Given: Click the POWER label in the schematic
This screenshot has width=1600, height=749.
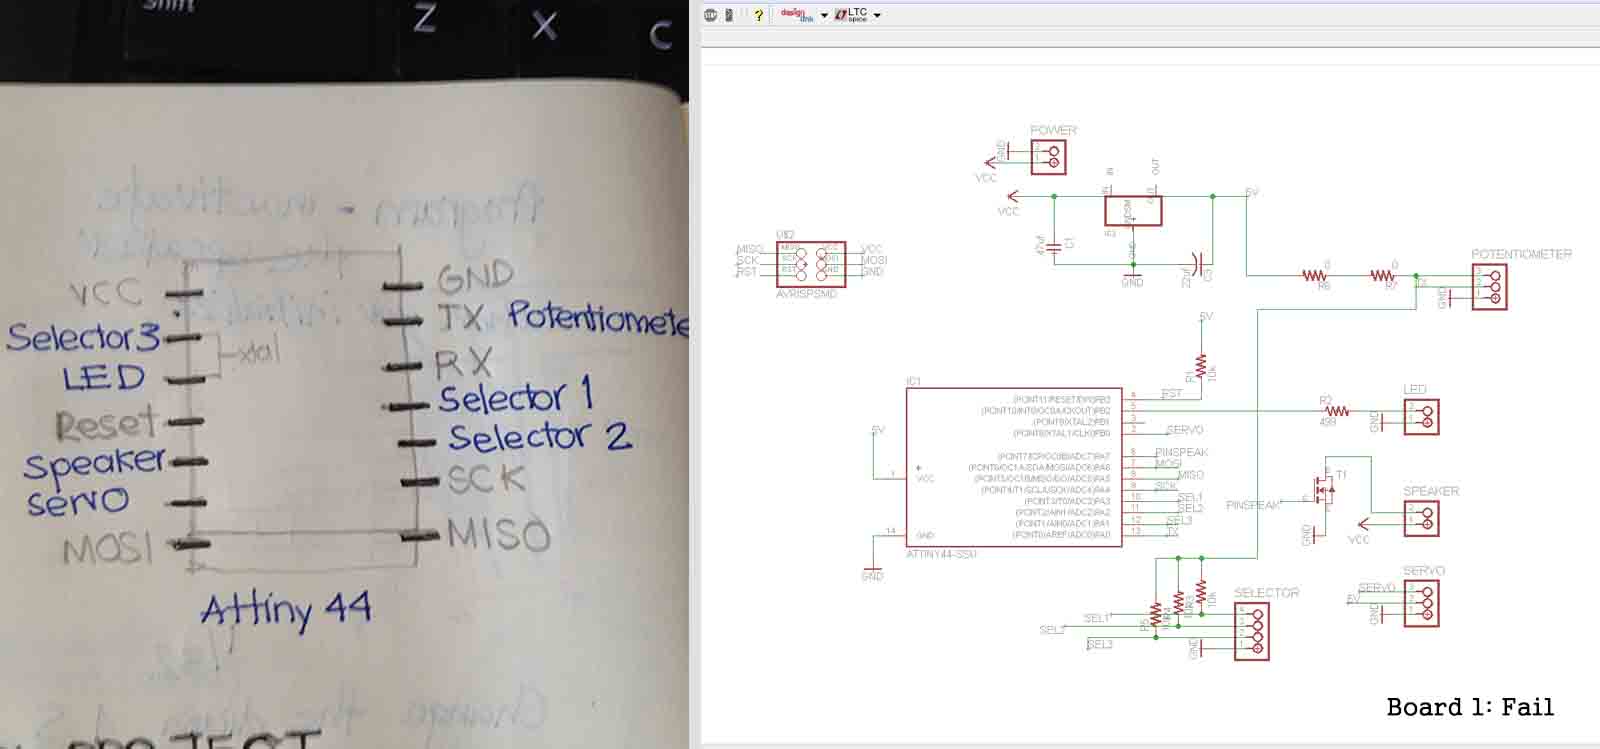Looking at the screenshot, I should (x=1053, y=130).
